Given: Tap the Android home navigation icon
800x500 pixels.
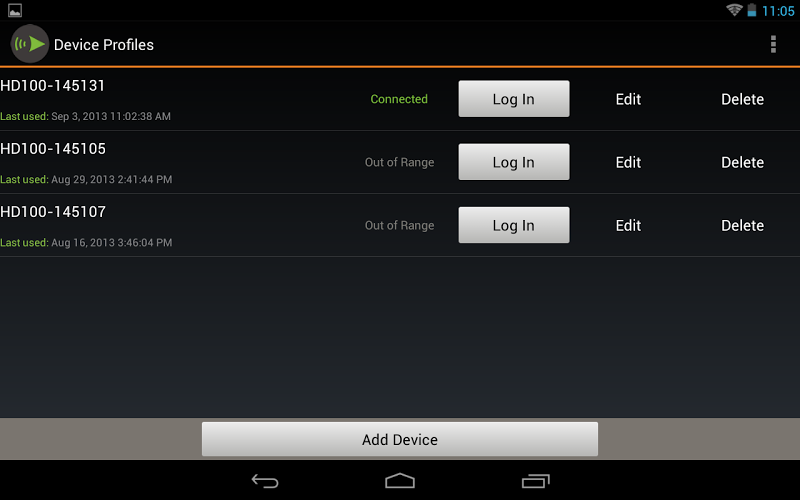Looking at the screenshot, I should 399,481.
